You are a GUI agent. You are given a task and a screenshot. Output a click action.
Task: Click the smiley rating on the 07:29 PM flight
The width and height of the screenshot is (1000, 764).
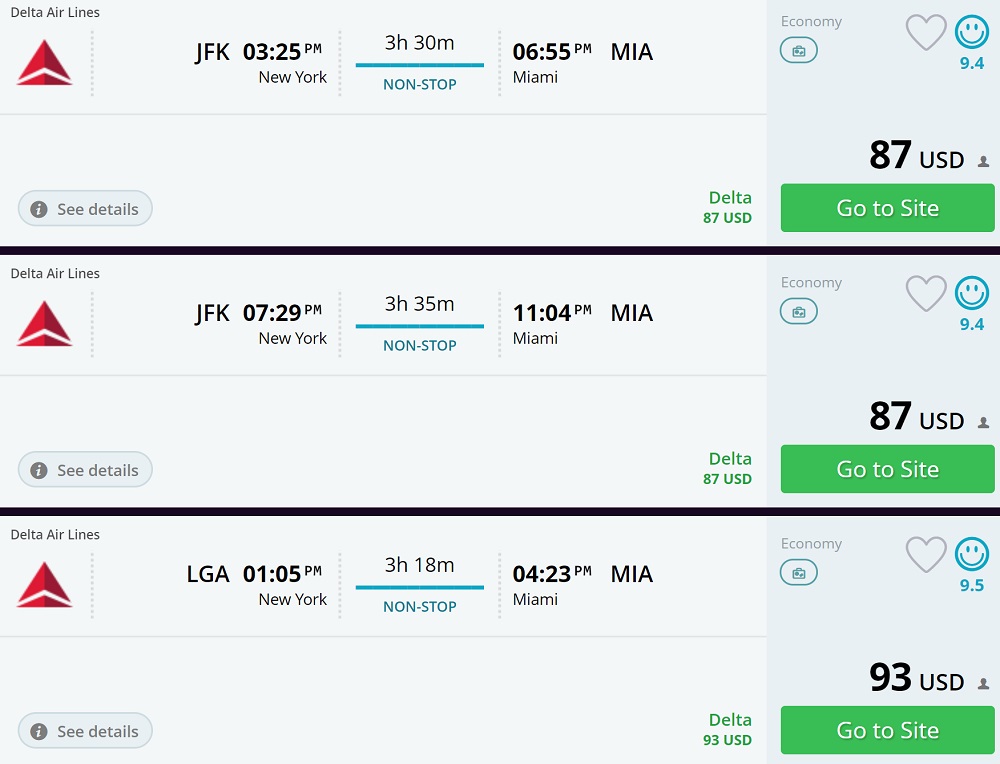[x=971, y=294]
